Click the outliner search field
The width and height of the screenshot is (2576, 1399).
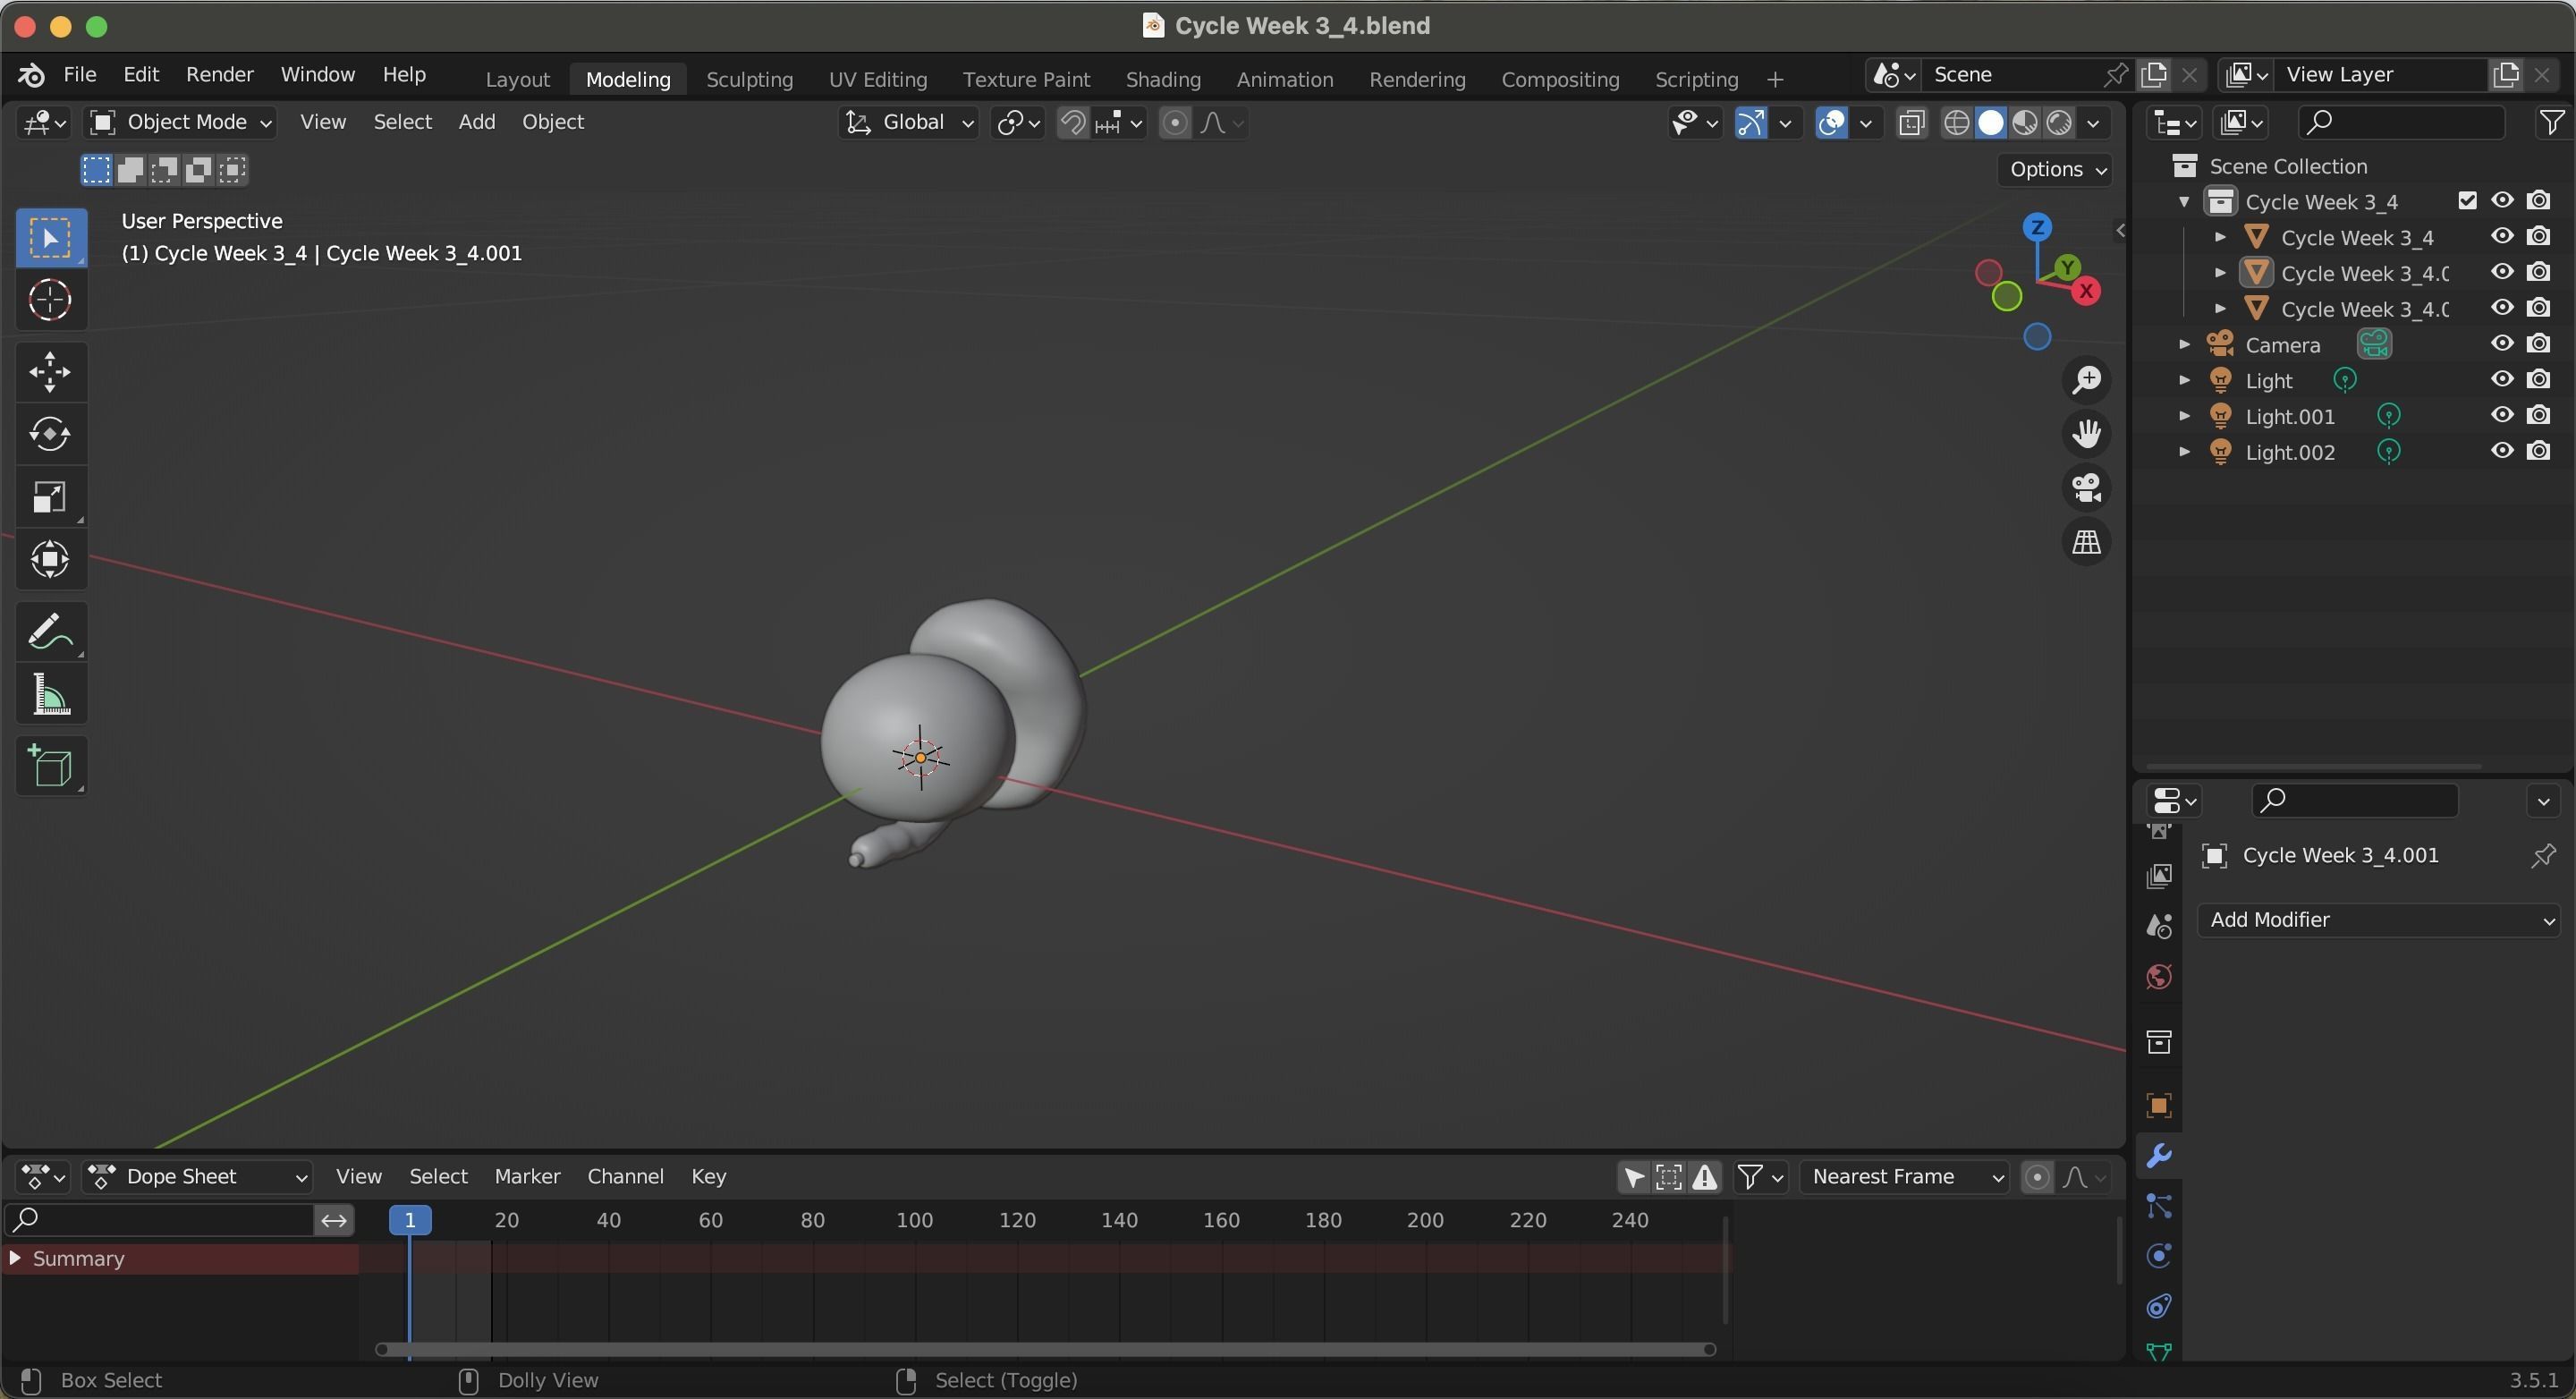[2400, 122]
